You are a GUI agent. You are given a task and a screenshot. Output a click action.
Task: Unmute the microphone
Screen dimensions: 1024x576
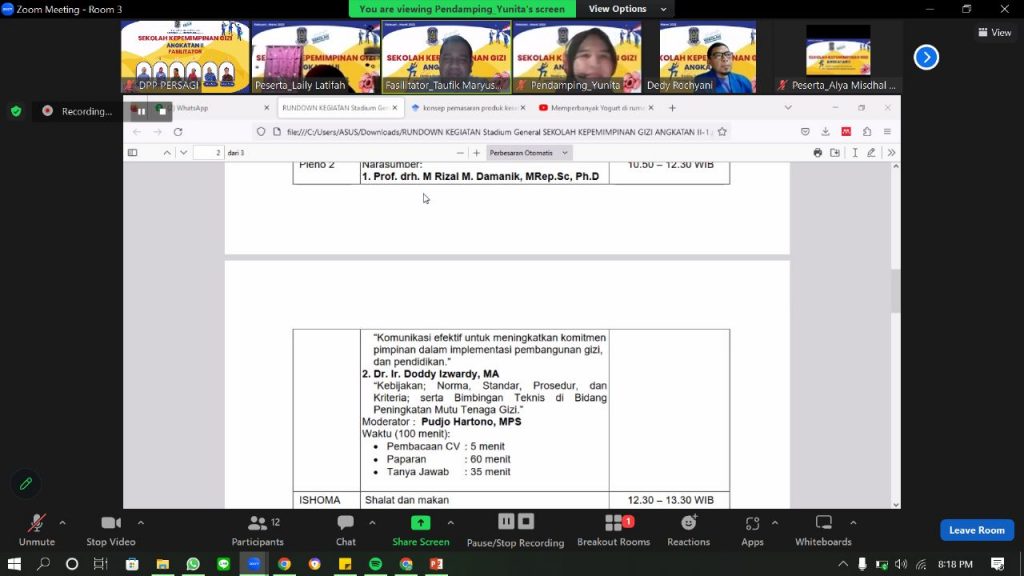[x=37, y=529]
